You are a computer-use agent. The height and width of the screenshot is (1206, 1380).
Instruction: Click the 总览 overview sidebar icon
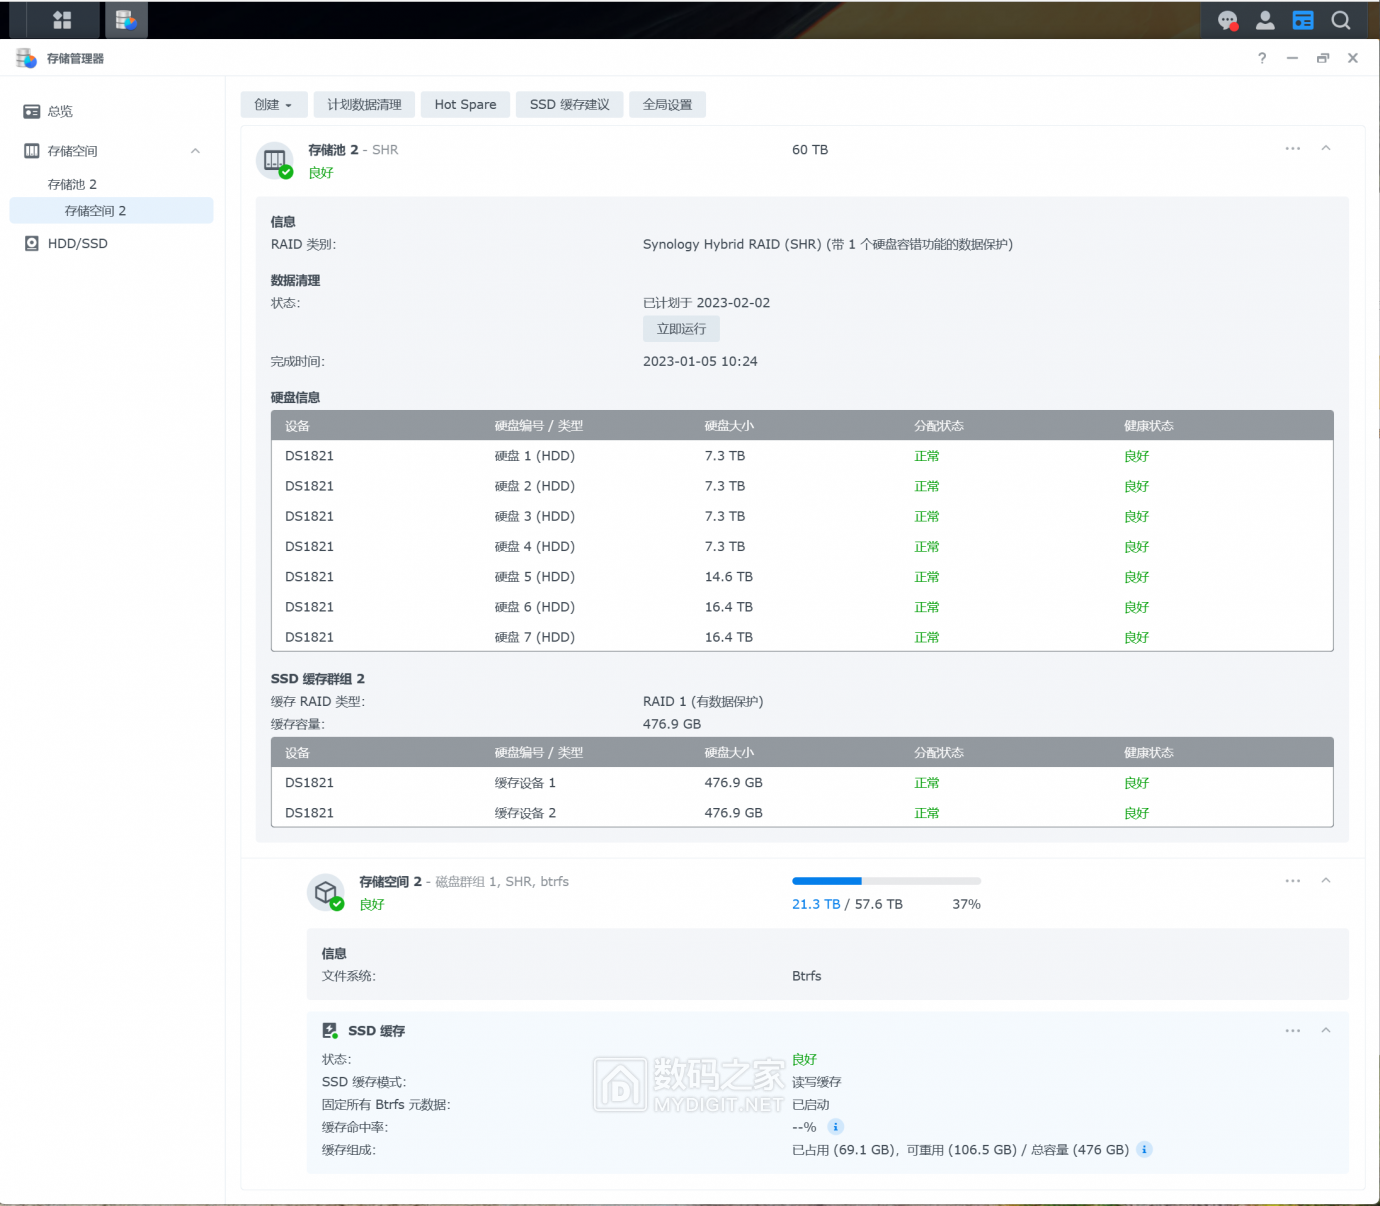[32, 111]
